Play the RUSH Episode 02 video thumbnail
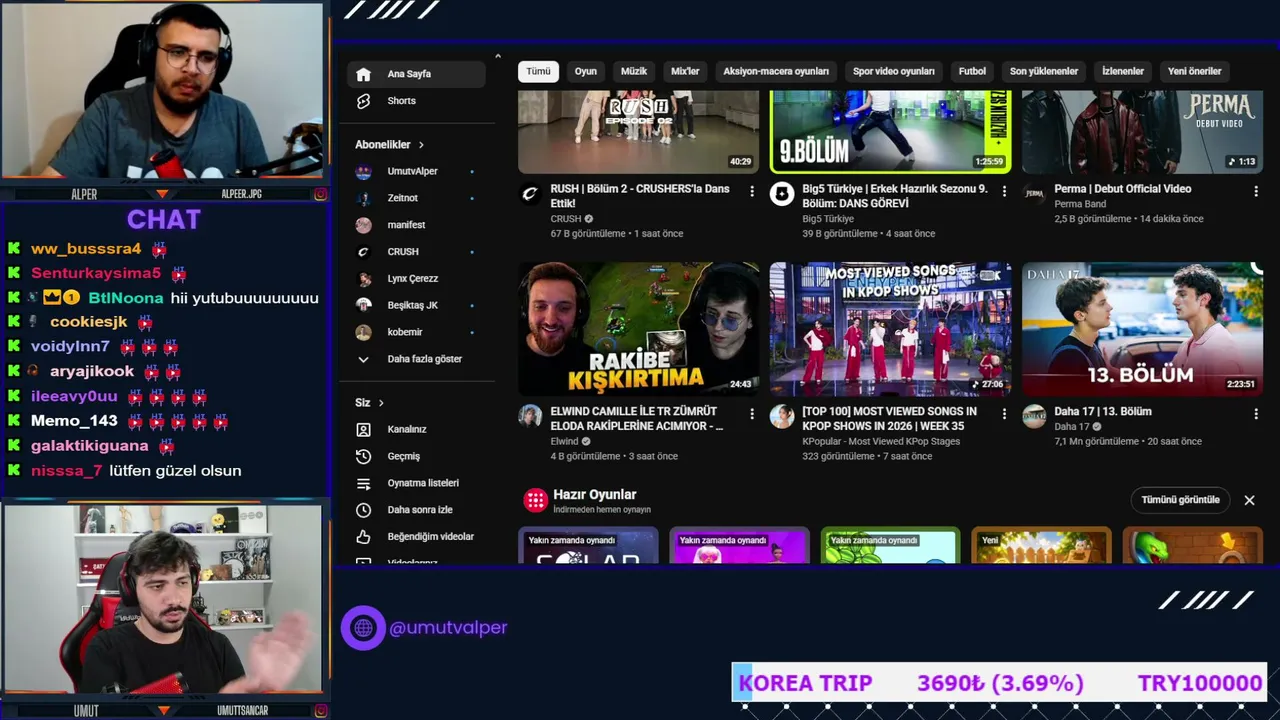The image size is (1280, 720). pyautogui.click(x=638, y=132)
